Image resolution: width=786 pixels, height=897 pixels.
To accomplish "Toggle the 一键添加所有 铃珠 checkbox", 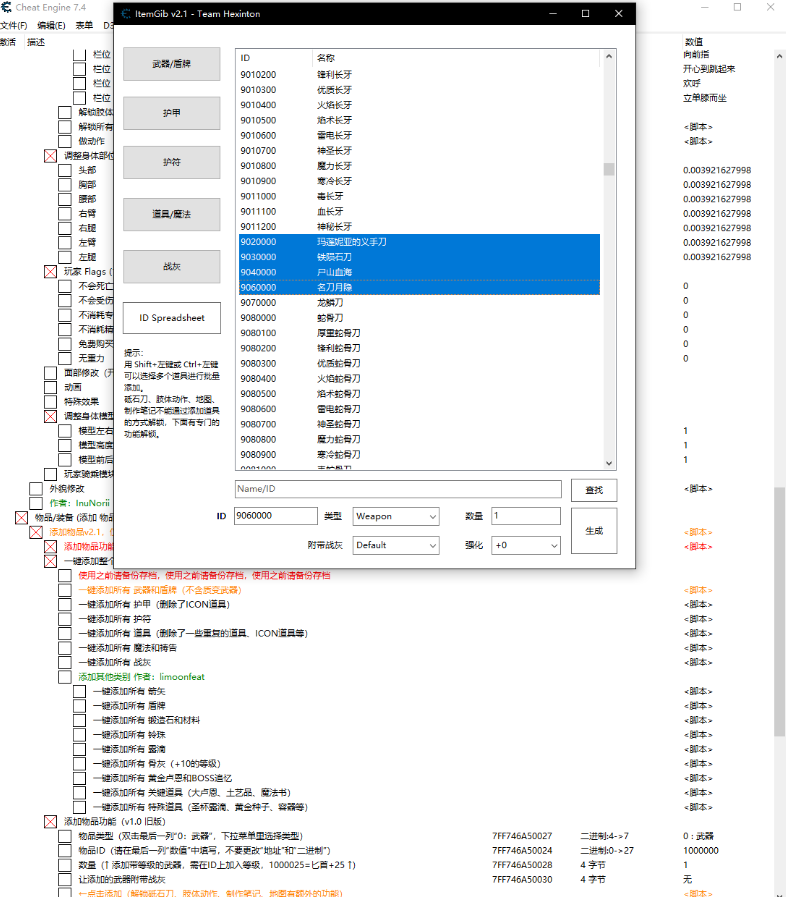I will pyautogui.click(x=80, y=735).
